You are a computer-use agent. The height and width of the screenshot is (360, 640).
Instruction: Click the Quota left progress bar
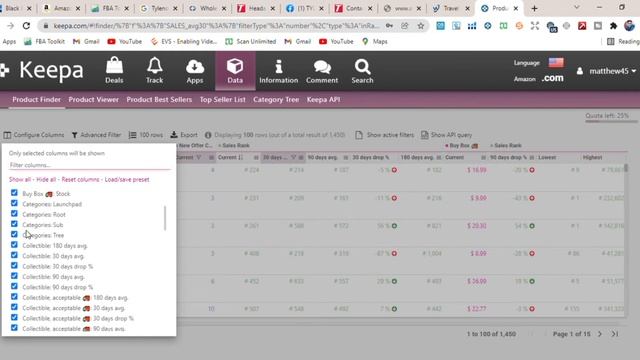coord(611,121)
